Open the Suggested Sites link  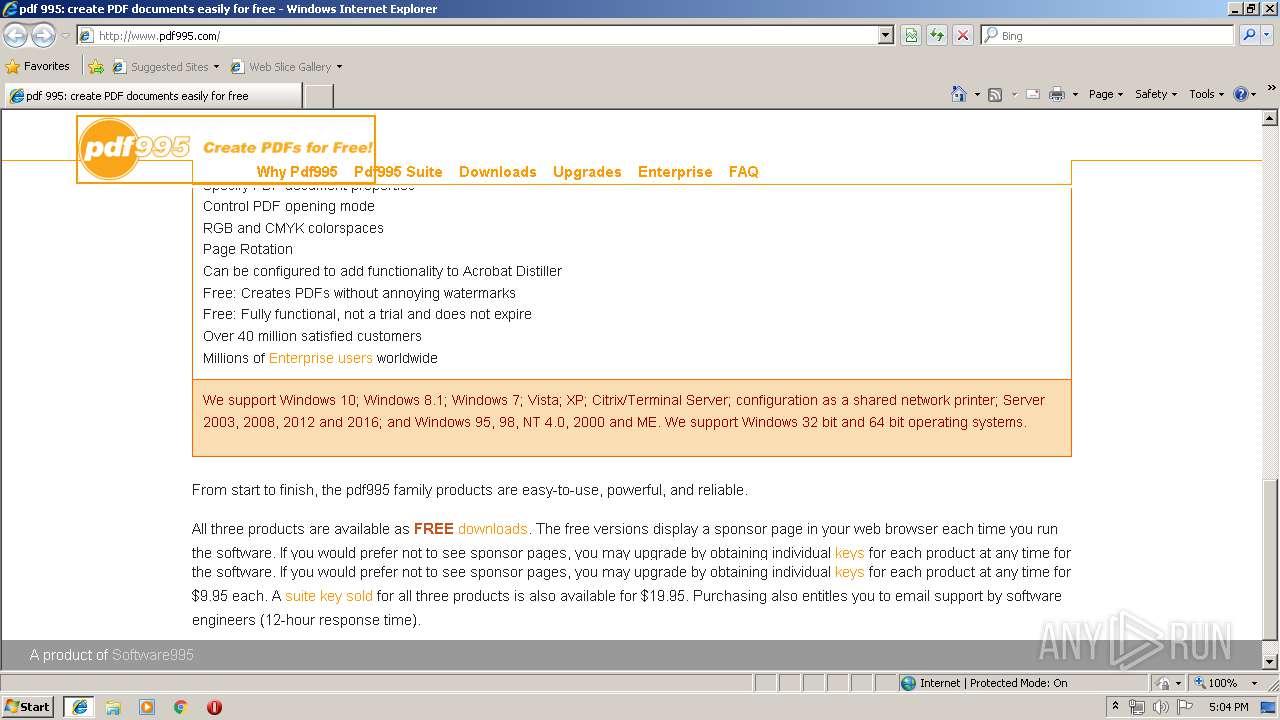point(165,67)
